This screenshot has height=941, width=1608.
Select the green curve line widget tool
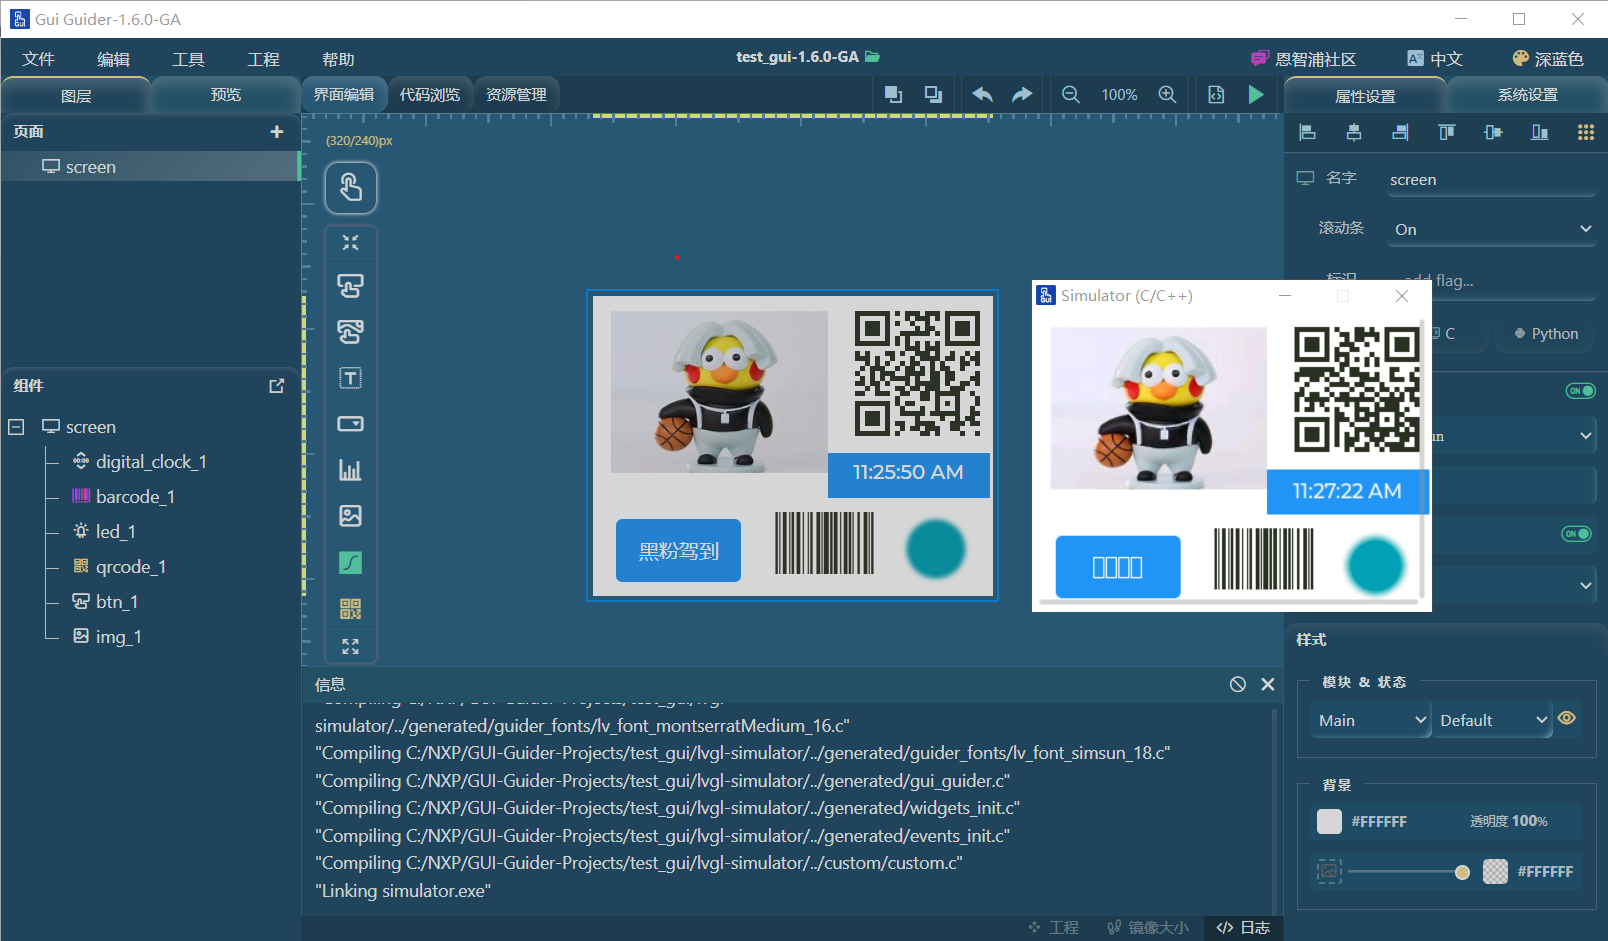click(350, 562)
